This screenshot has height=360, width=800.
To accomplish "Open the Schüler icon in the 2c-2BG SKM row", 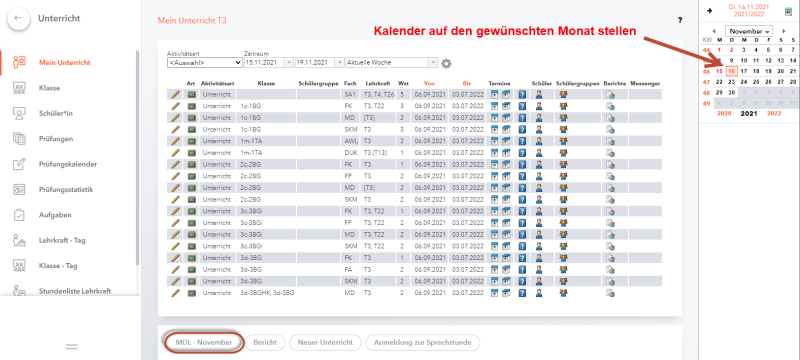I will click(539, 199).
